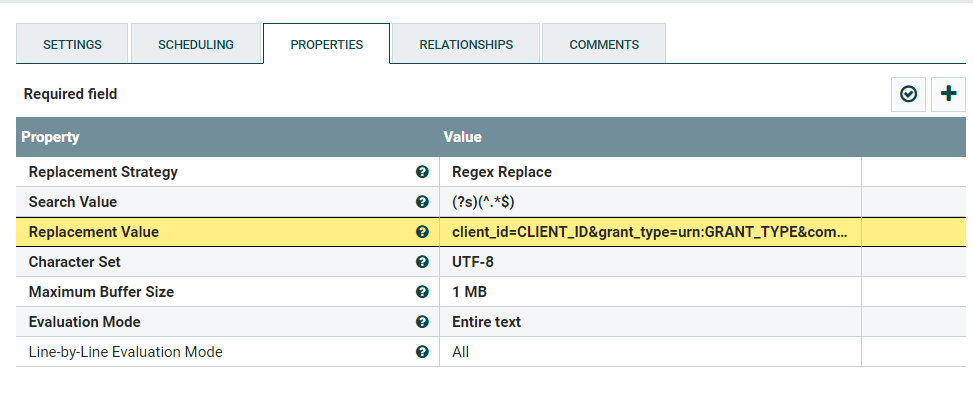Click the verify properties checkmark icon
The width and height of the screenshot is (973, 401).
coord(908,94)
